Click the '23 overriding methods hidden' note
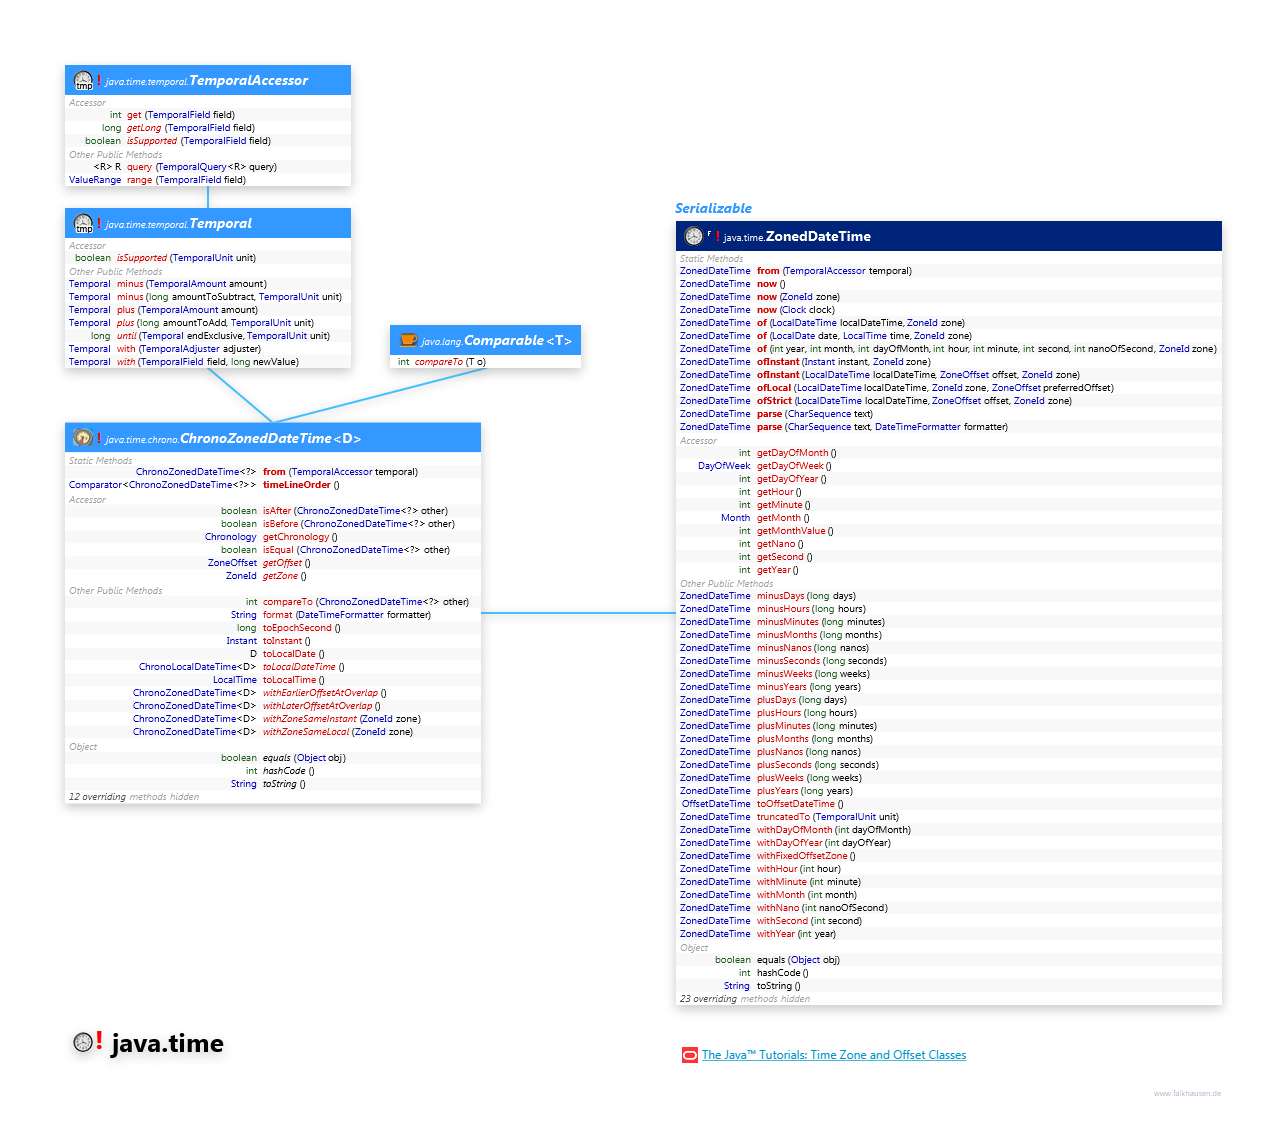Image resolution: width=1278 pixels, height=1139 pixels. tap(744, 999)
